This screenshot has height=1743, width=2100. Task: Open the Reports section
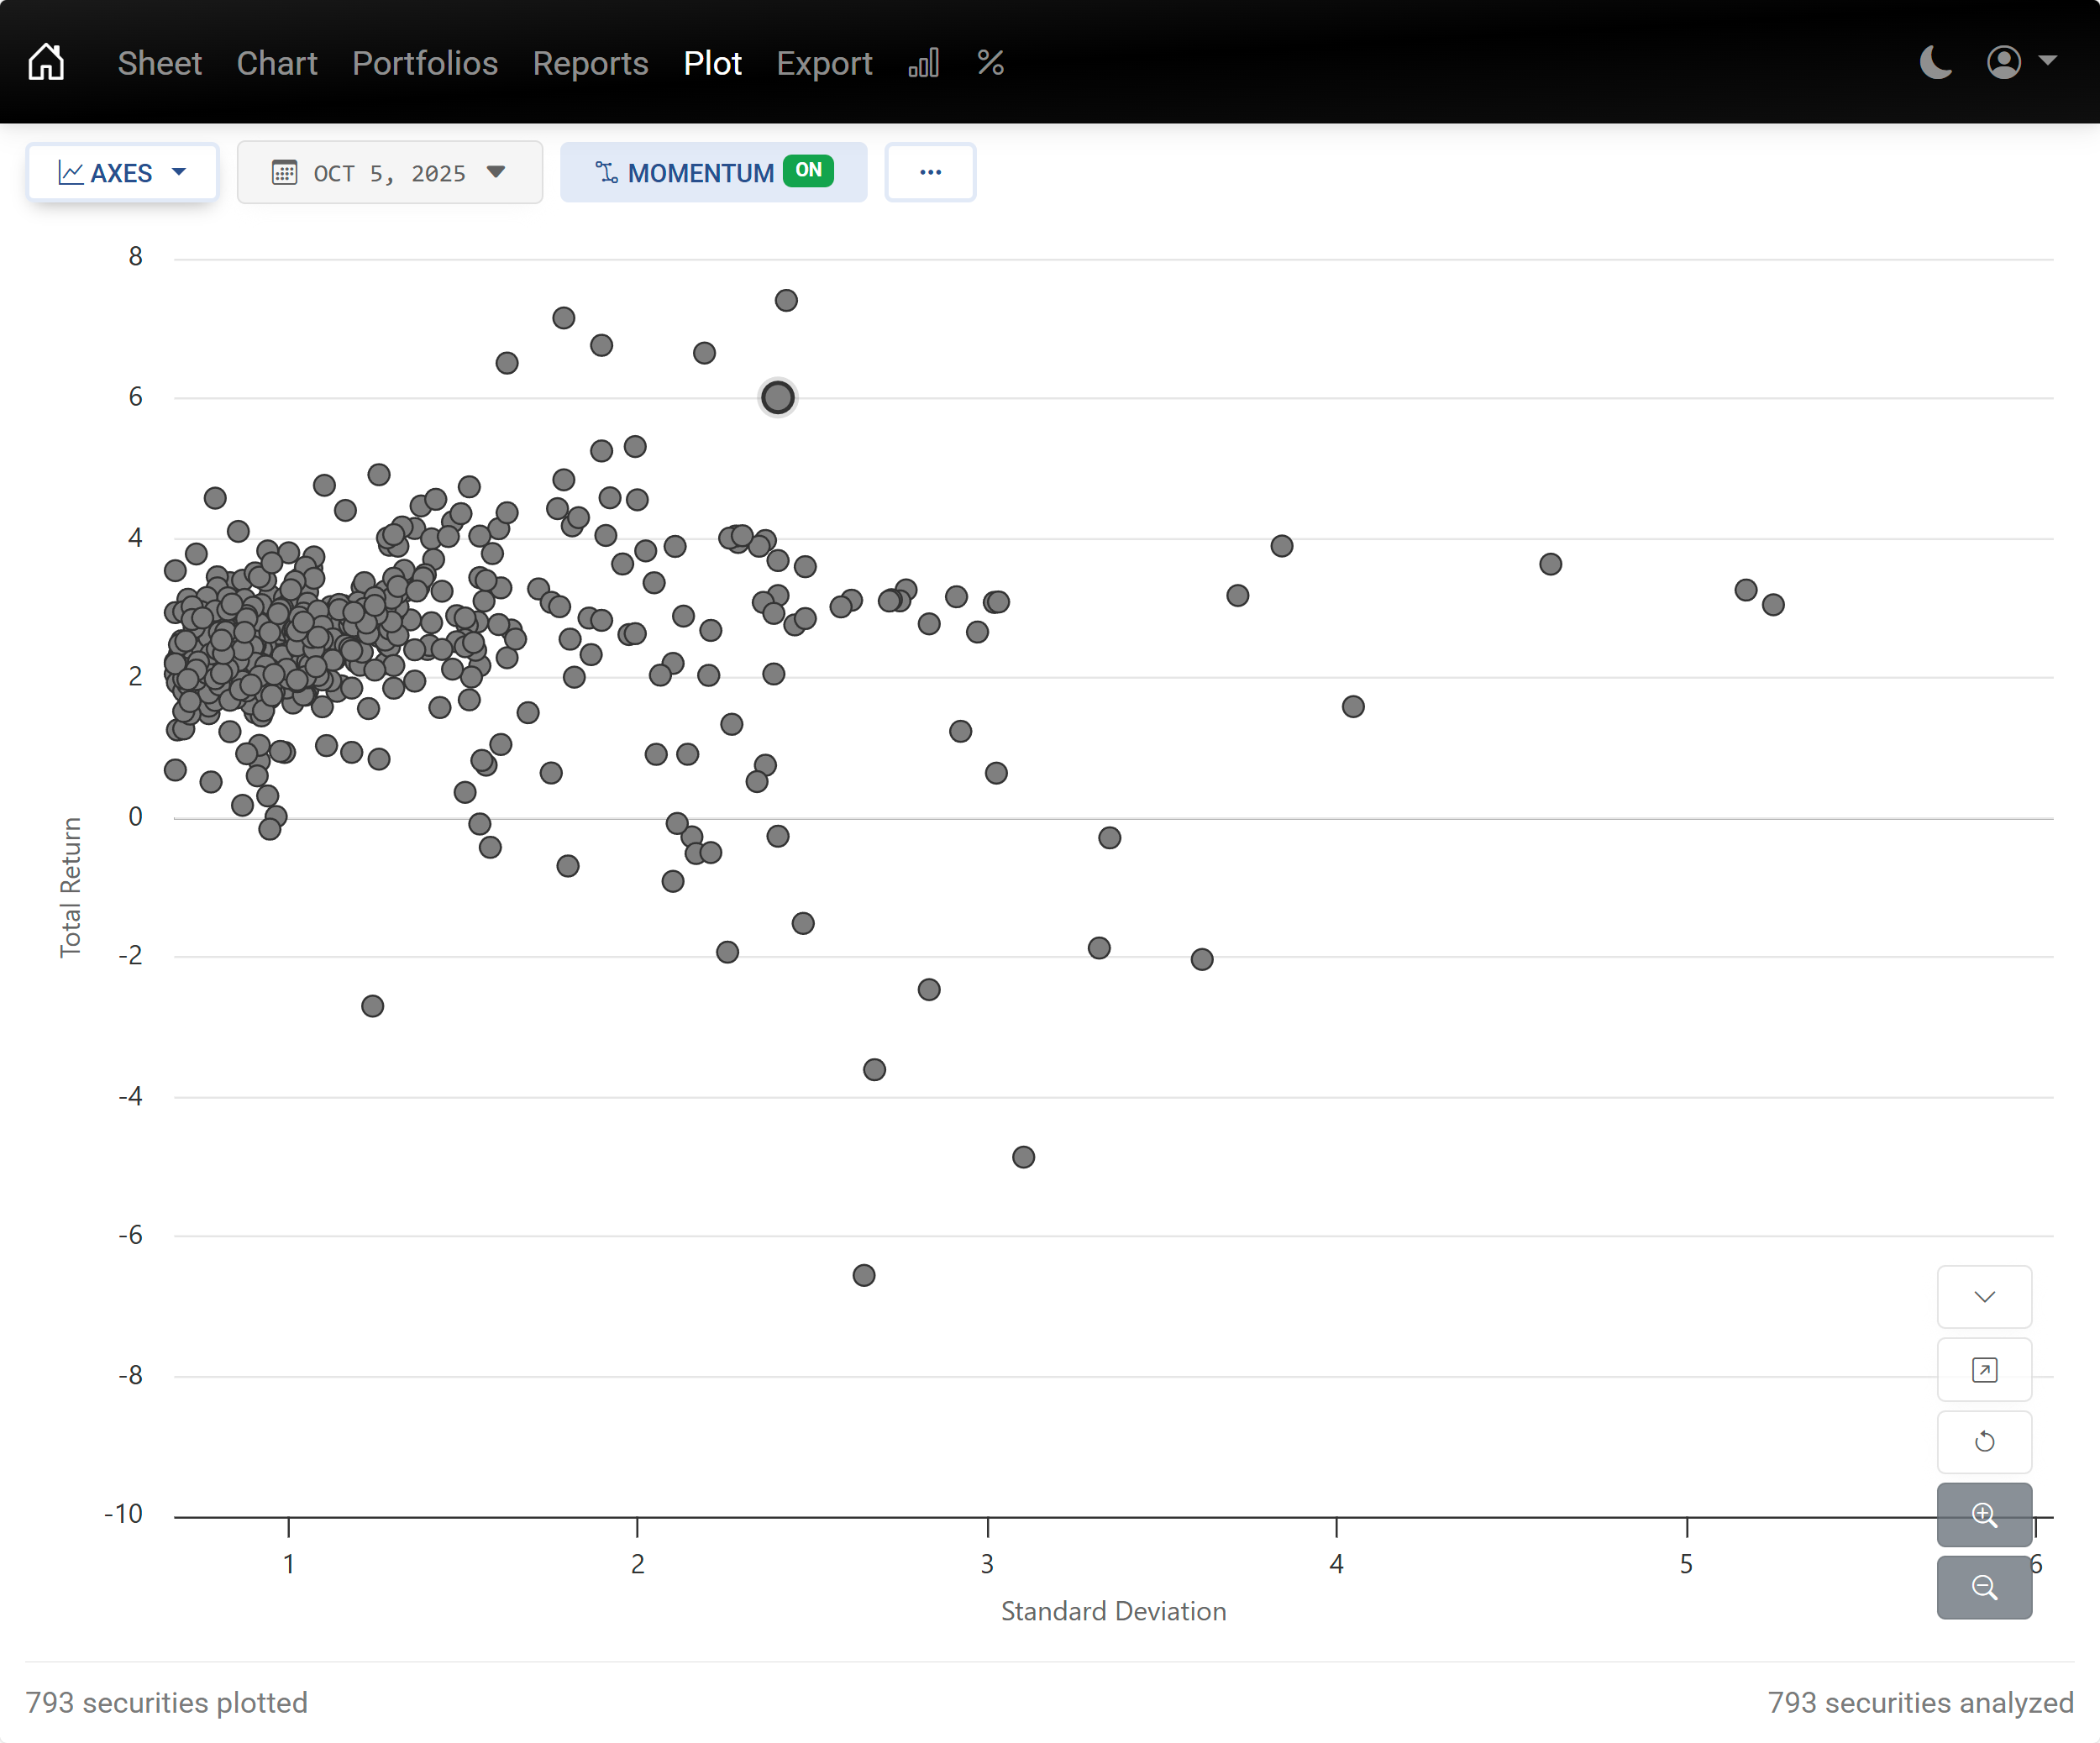pyautogui.click(x=590, y=63)
